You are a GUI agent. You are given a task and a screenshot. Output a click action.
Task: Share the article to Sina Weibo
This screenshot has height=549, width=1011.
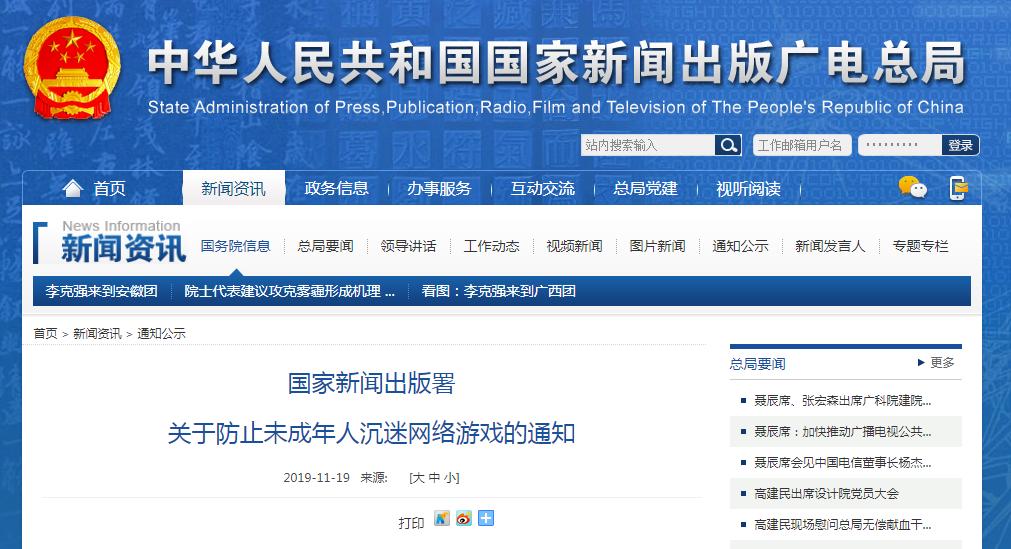click(x=464, y=518)
